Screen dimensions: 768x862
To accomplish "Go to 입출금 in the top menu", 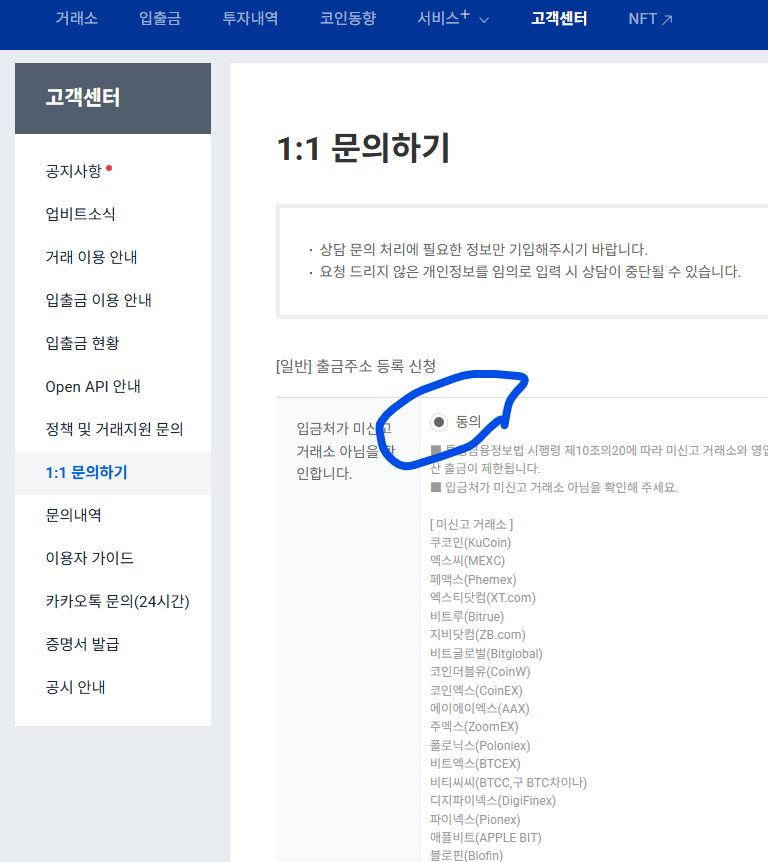I will coord(159,19).
